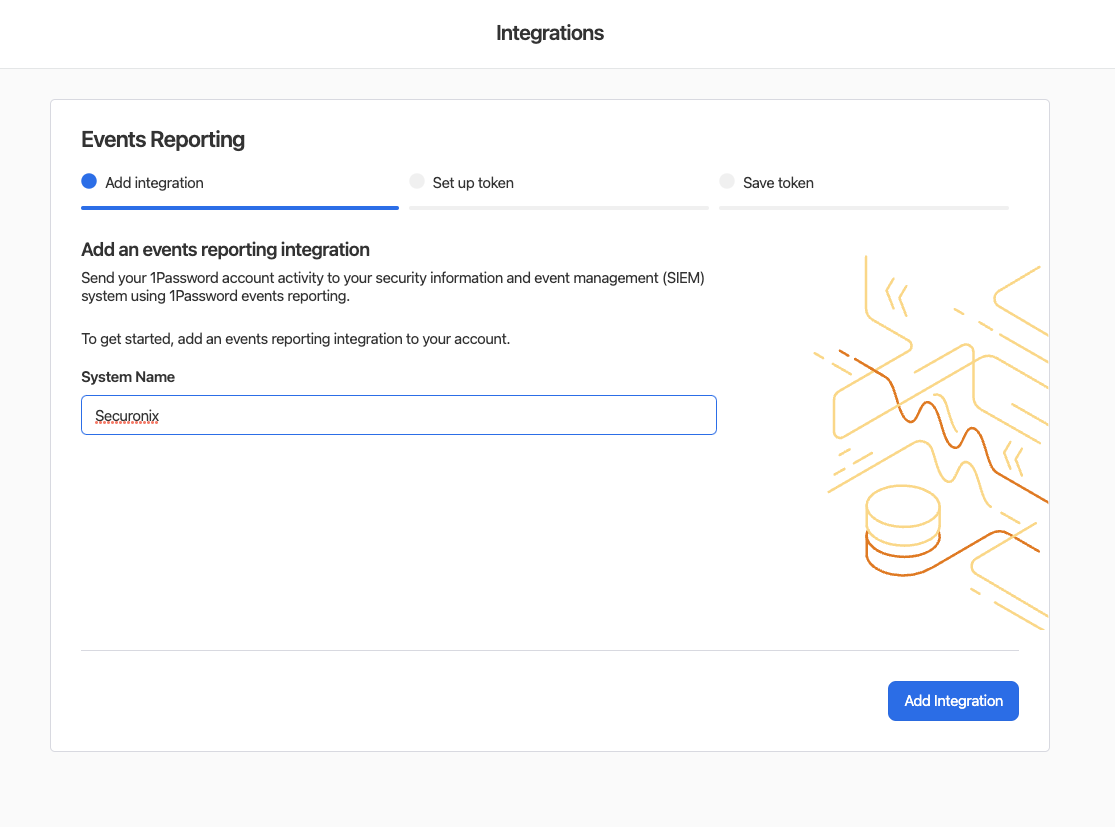
Task: Click the blue Add integration step circle
Action: click(x=89, y=182)
